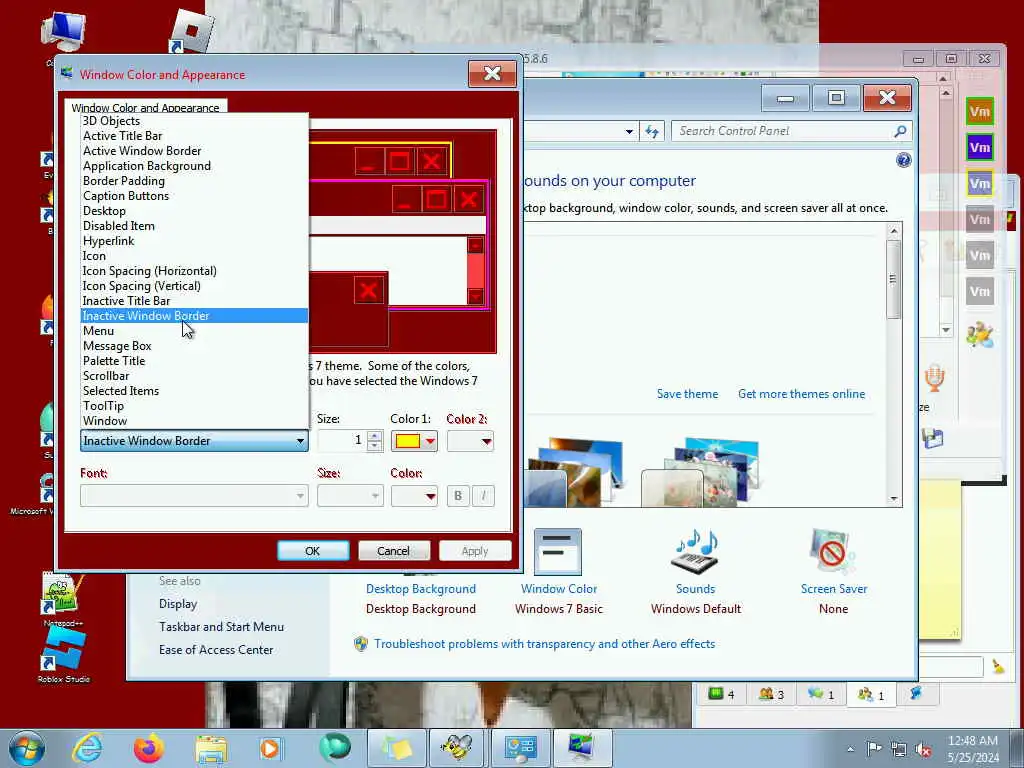Select 3D Objects in the item list
The image size is (1024, 768).
pyautogui.click(x=194, y=121)
